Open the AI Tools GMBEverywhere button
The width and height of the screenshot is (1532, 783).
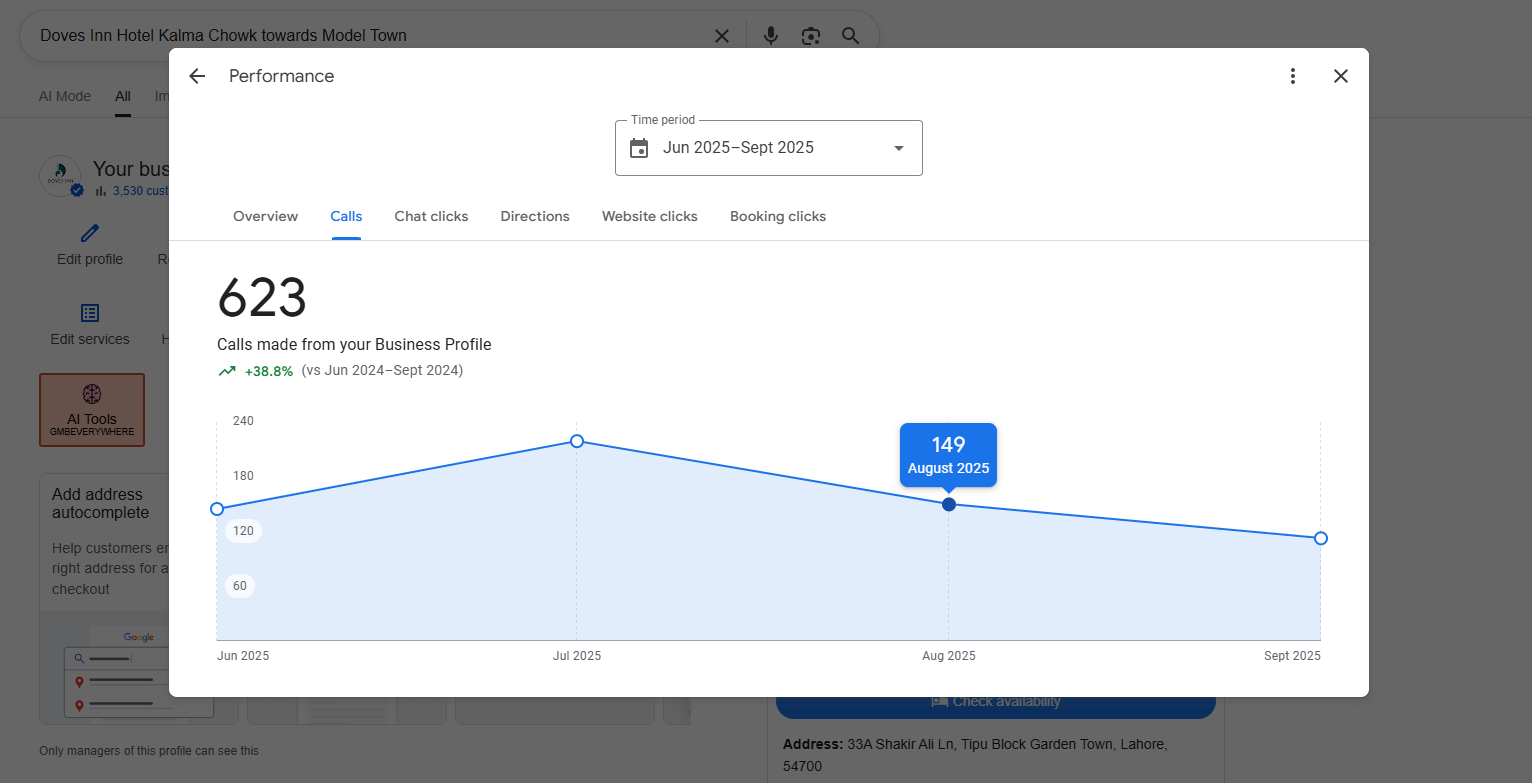pos(92,409)
